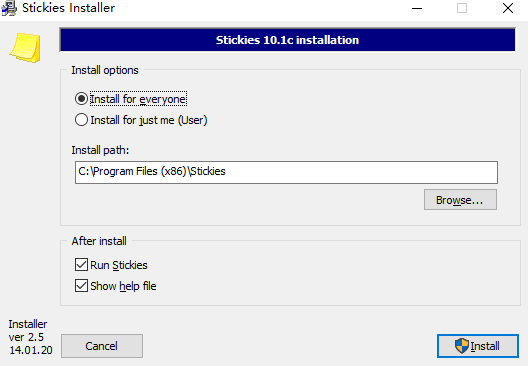Click the installer icon in the title bar

point(9,8)
